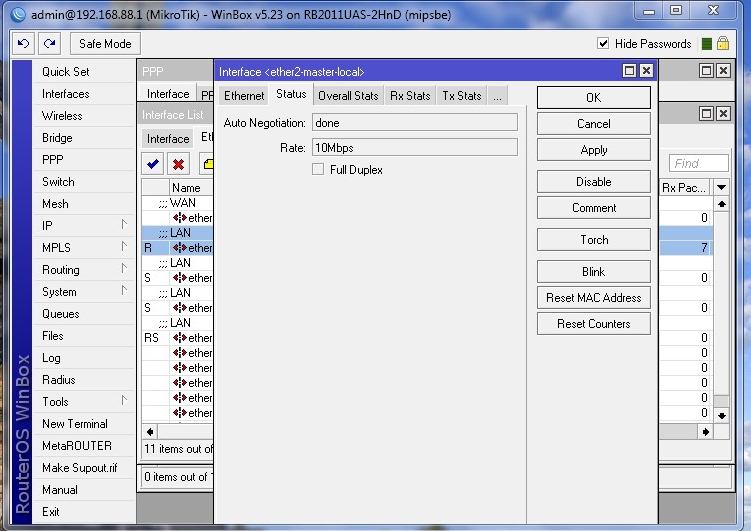Toggle Safe Mode
751x531 pixels.
coord(105,44)
